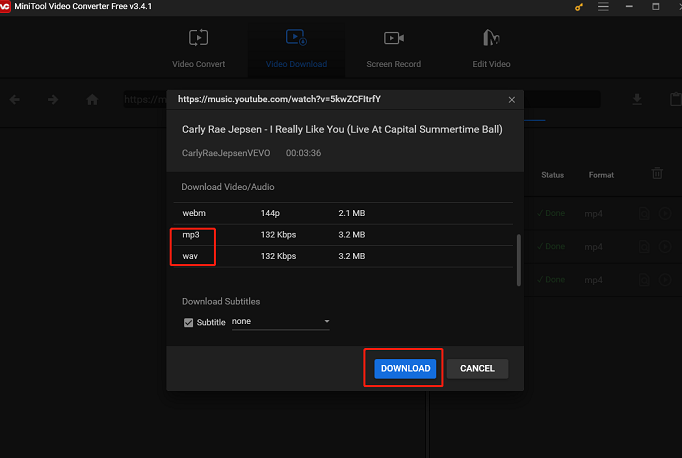The height and width of the screenshot is (458, 682).
Task: Click the video title Carly Rae Jepsen text
Action: (342, 130)
